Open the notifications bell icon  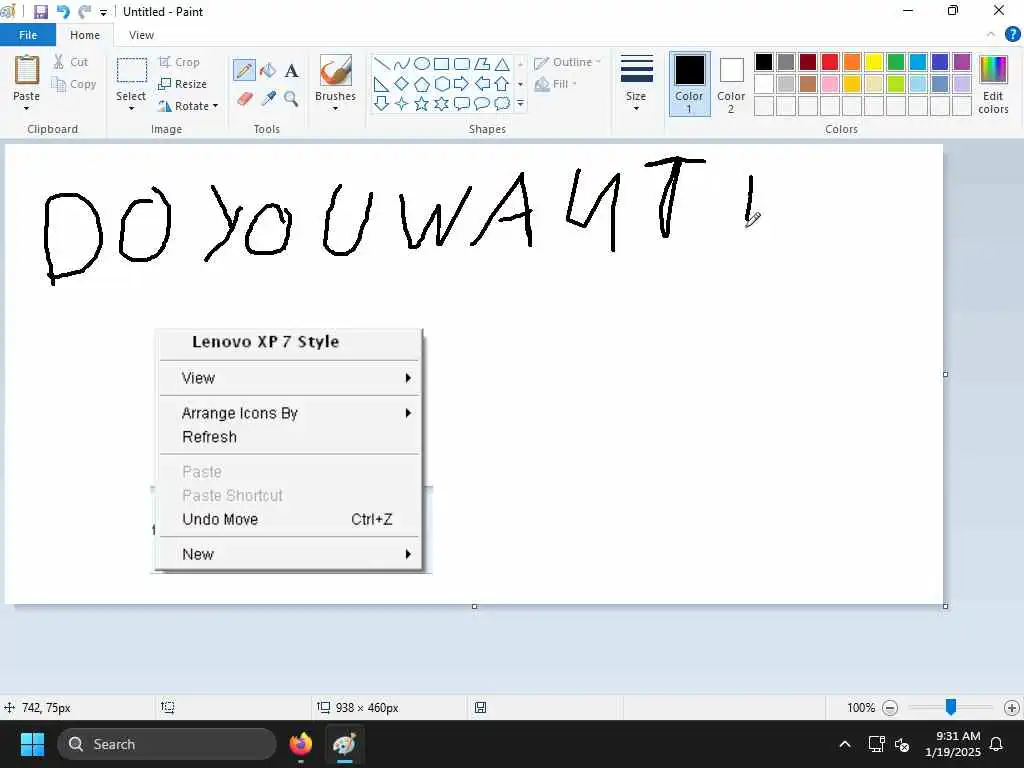pyautogui.click(x=997, y=744)
